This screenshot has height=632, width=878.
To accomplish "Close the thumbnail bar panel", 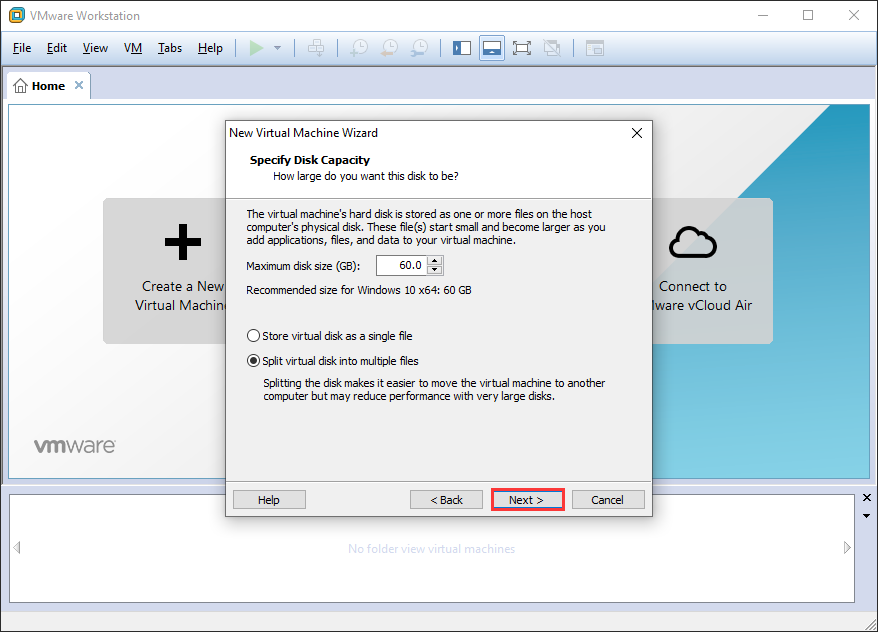I will pyautogui.click(x=867, y=498).
